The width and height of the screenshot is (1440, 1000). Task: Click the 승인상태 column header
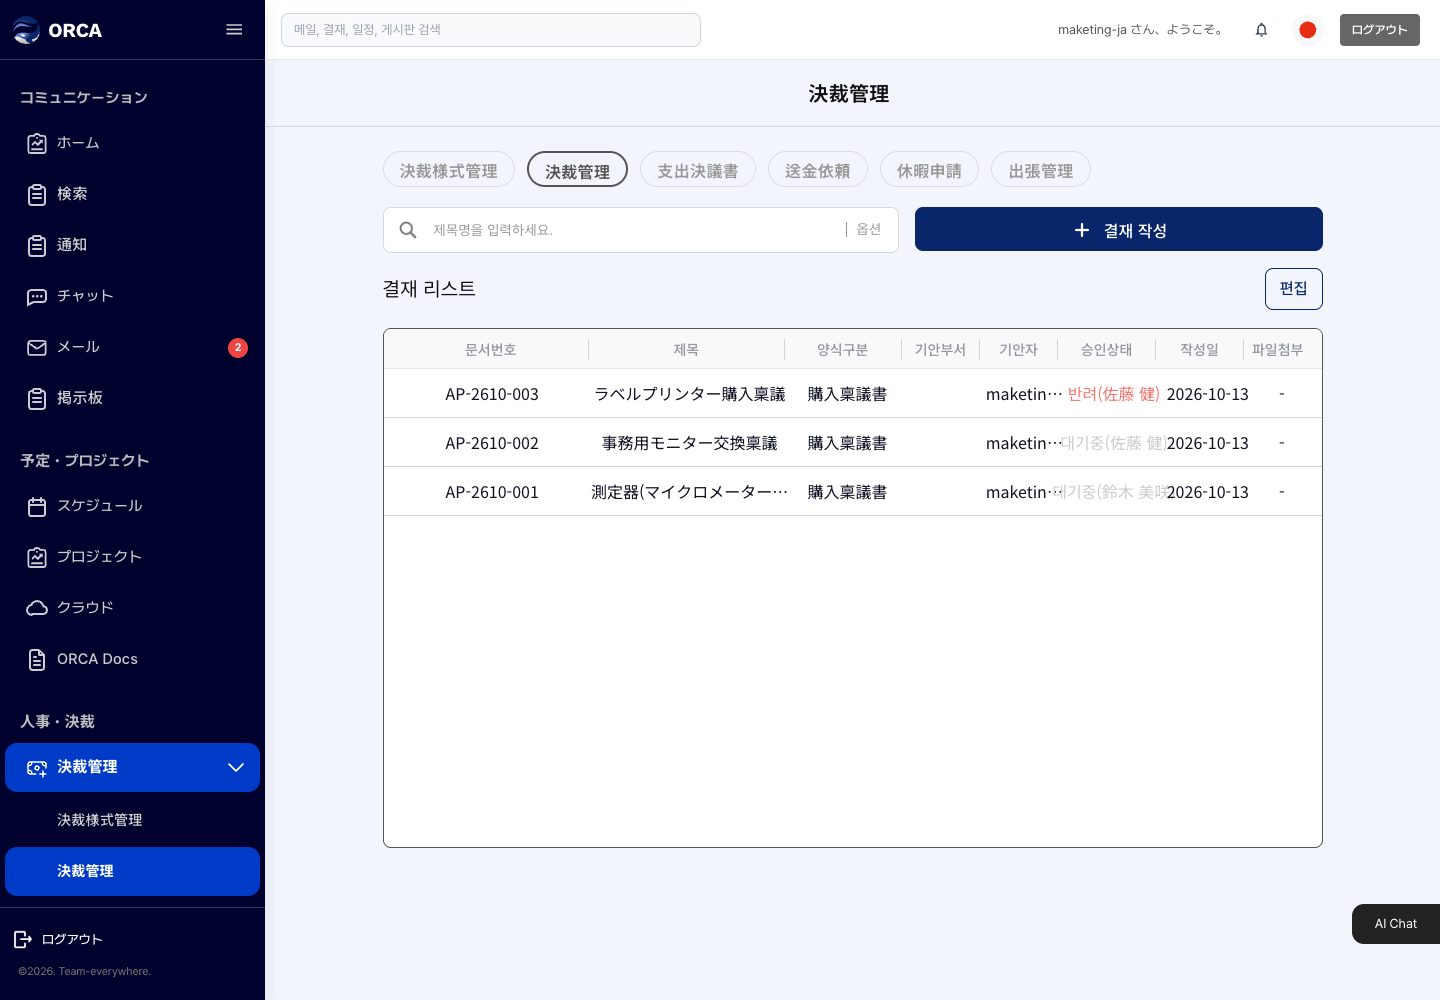(x=1107, y=350)
